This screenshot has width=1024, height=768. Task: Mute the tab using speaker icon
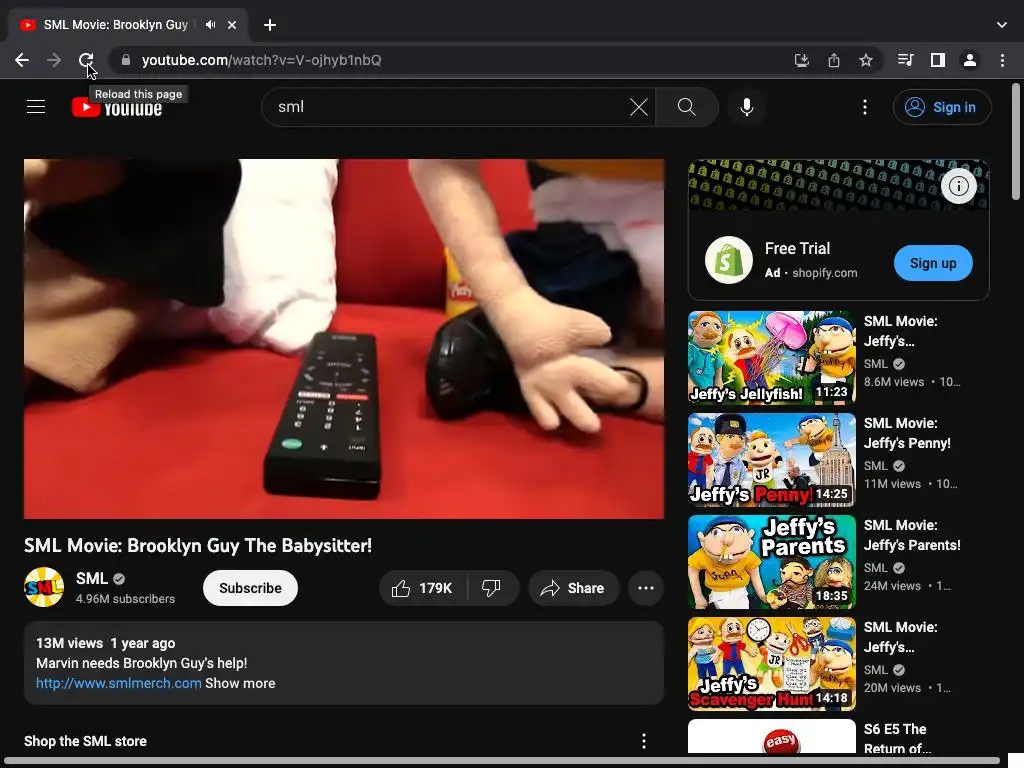(x=210, y=25)
